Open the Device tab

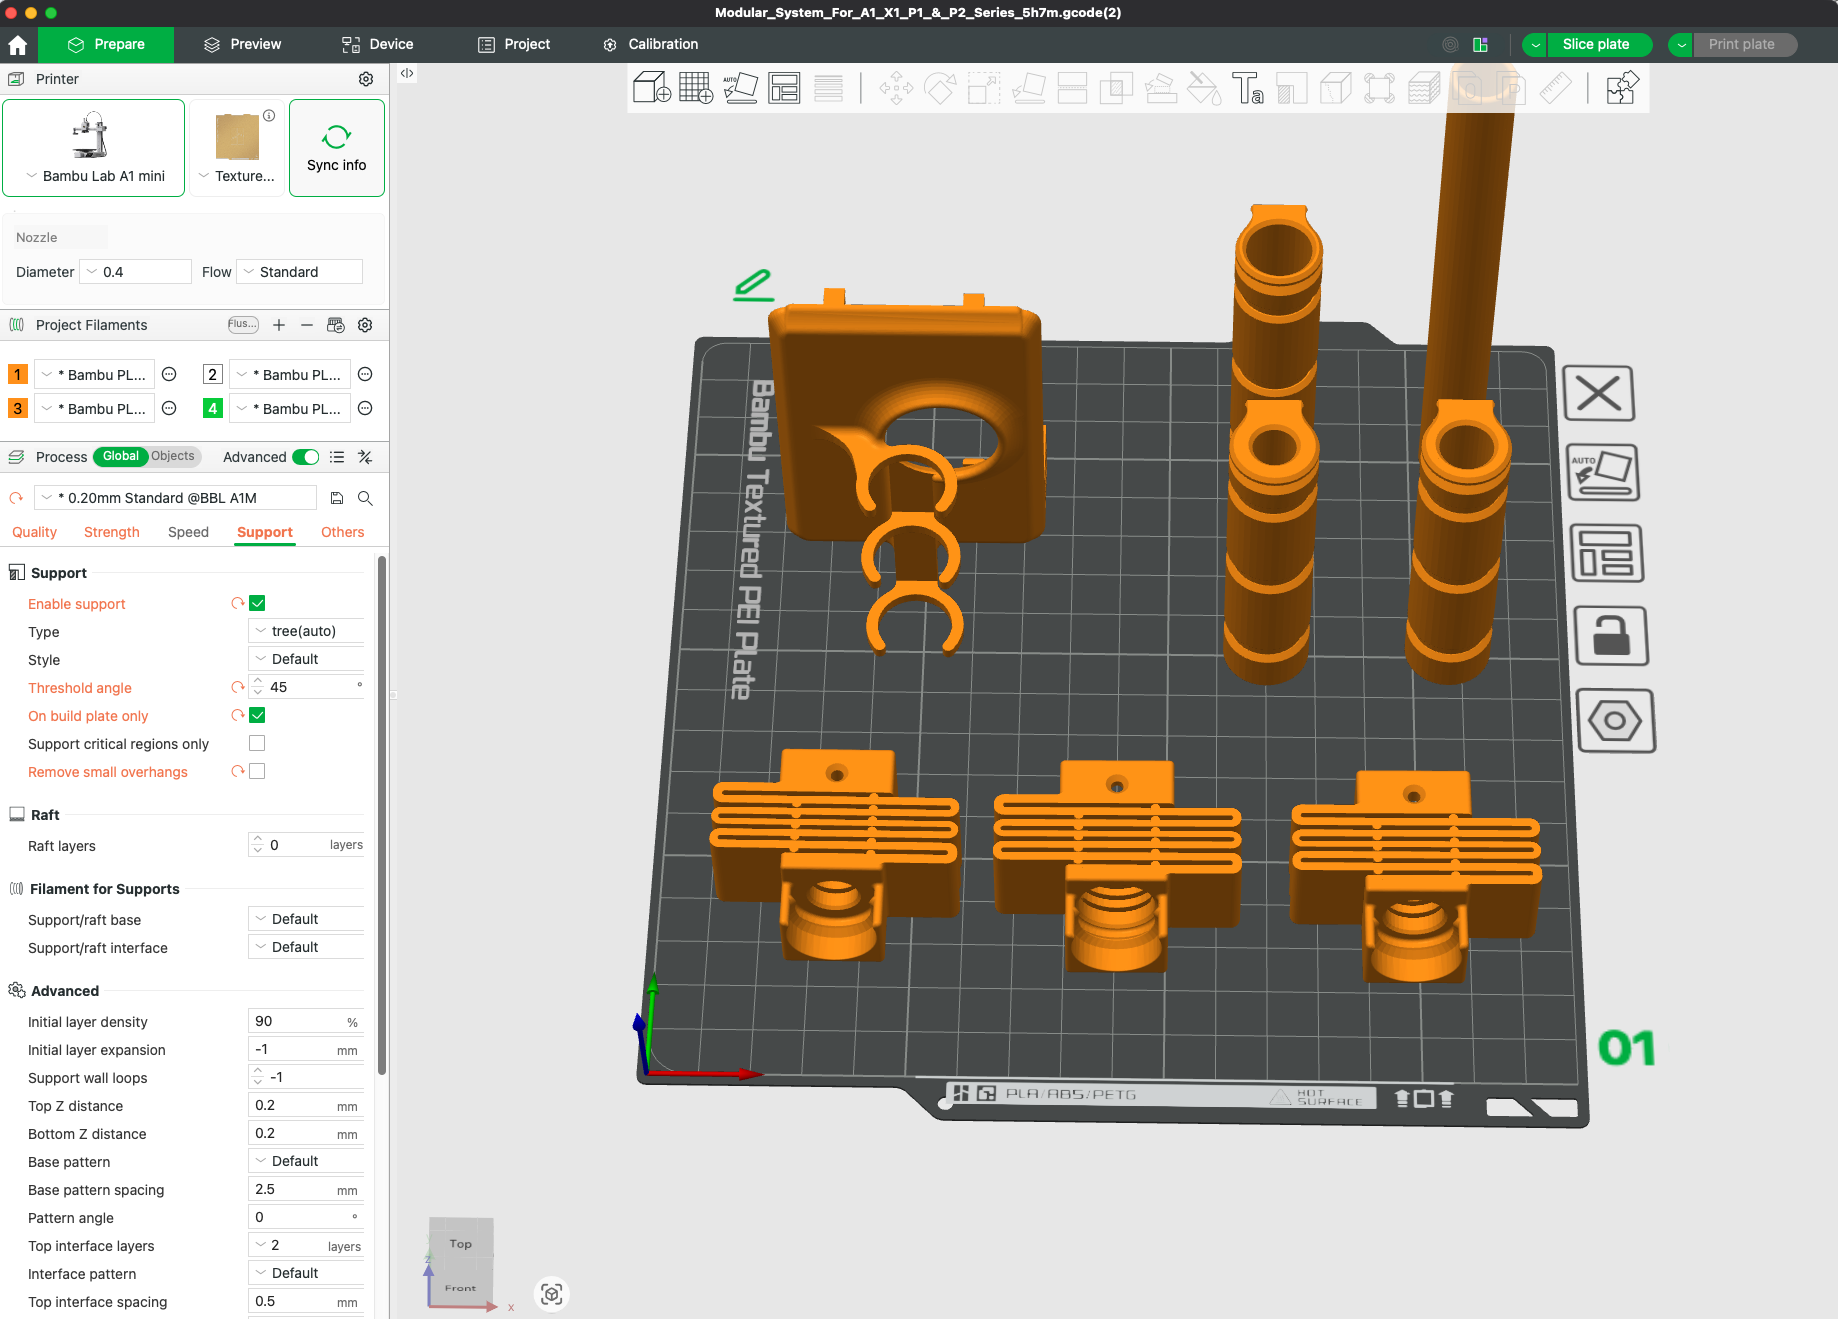click(x=378, y=45)
